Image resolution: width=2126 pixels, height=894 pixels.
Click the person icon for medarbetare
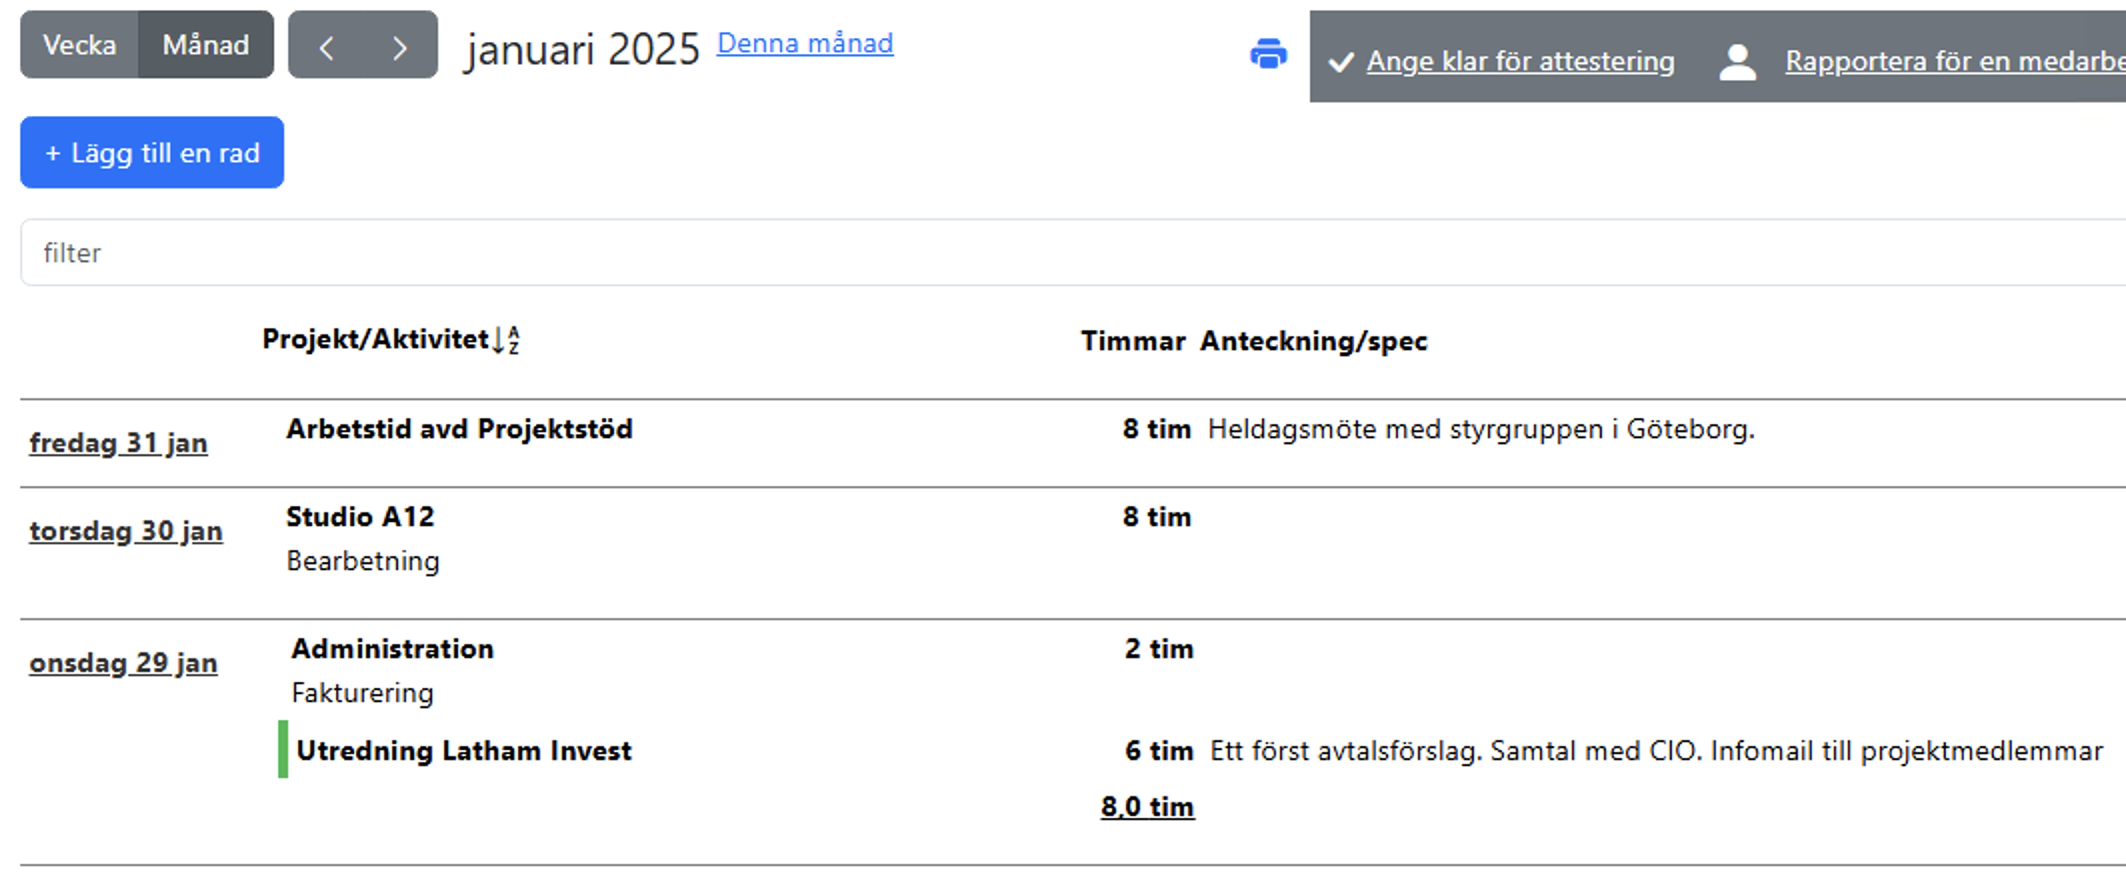(x=1737, y=62)
